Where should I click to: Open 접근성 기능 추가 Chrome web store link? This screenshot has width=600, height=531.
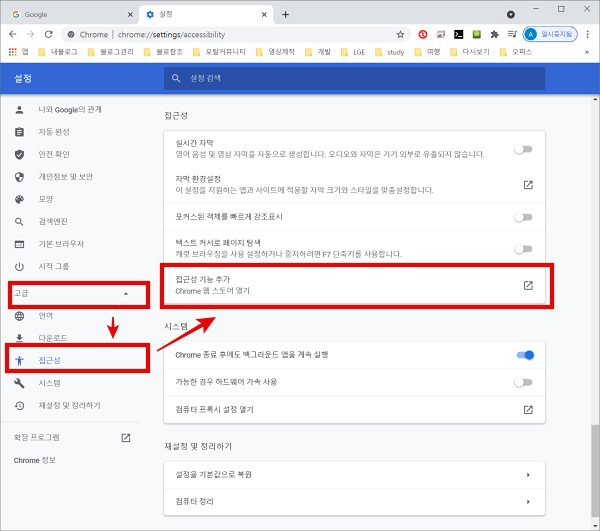click(354, 285)
